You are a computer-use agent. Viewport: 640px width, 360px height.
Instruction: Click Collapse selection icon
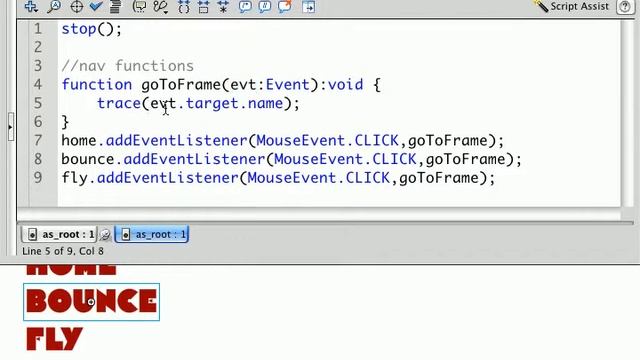pyautogui.click(x=203, y=6)
